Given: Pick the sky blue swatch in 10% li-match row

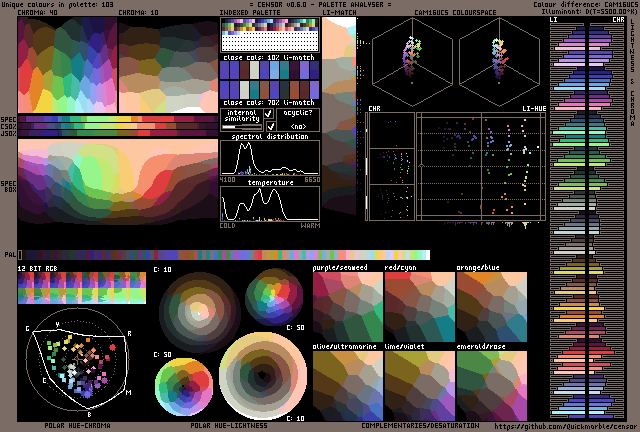Looking at the screenshot, I should click(274, 70).
